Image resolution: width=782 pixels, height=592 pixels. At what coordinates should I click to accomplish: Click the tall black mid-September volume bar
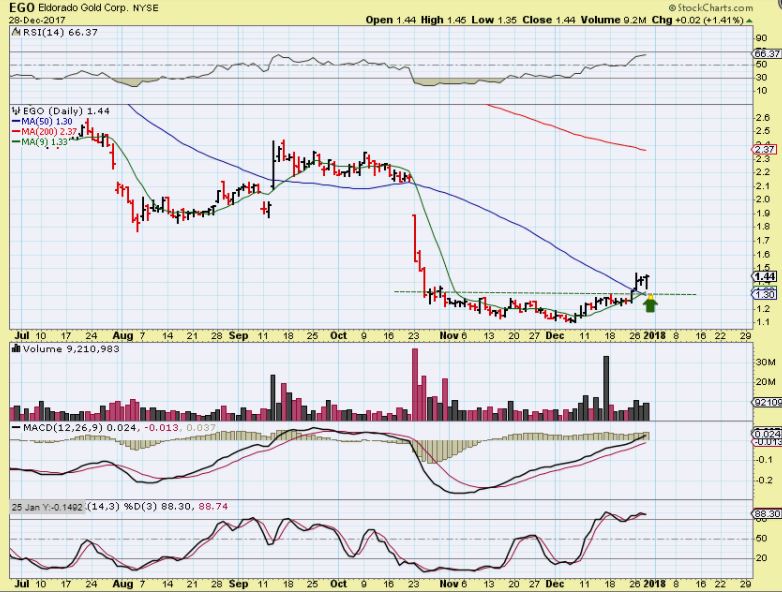(x=273, y=397)
